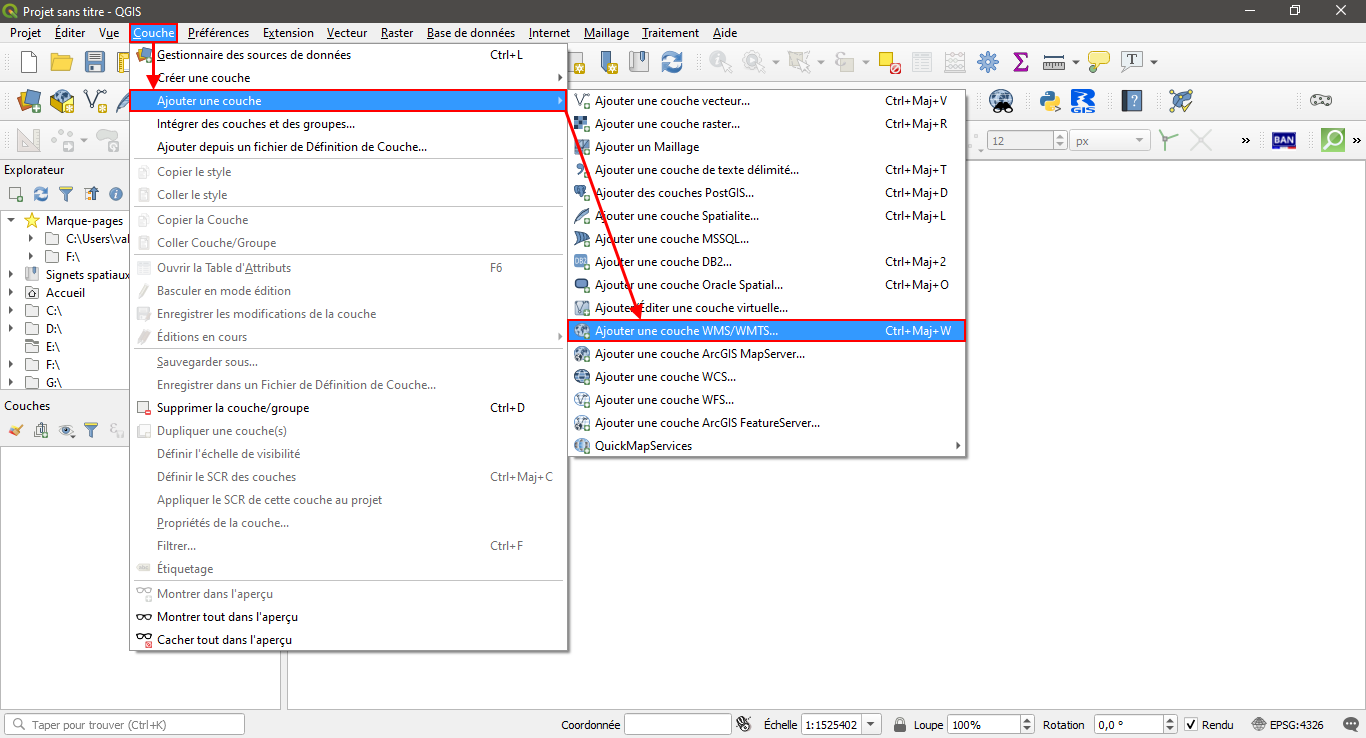Expand the D:\ drive node
The image size is (1366, 738).
pyautogui.click(x=11, y=329)
